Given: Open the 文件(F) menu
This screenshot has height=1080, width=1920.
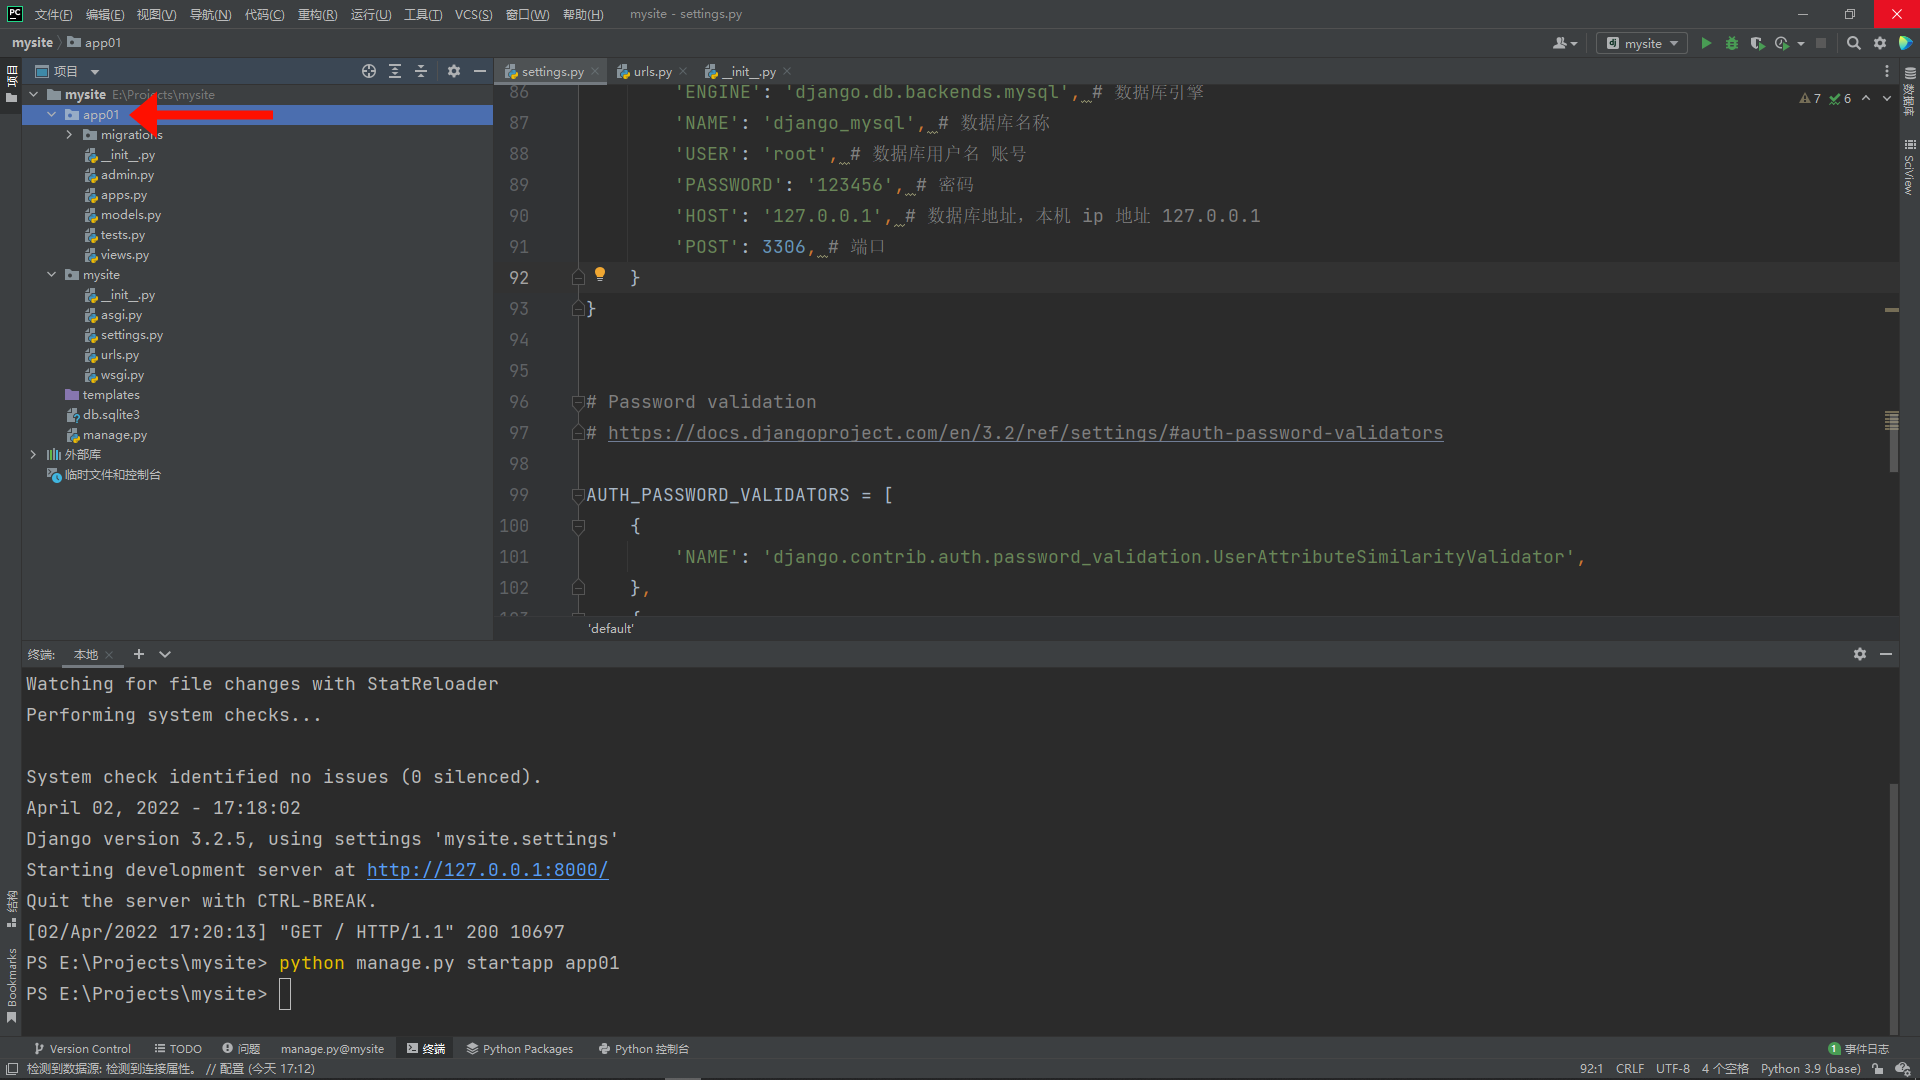Looking at the screenshot, I should click(53, 14).
